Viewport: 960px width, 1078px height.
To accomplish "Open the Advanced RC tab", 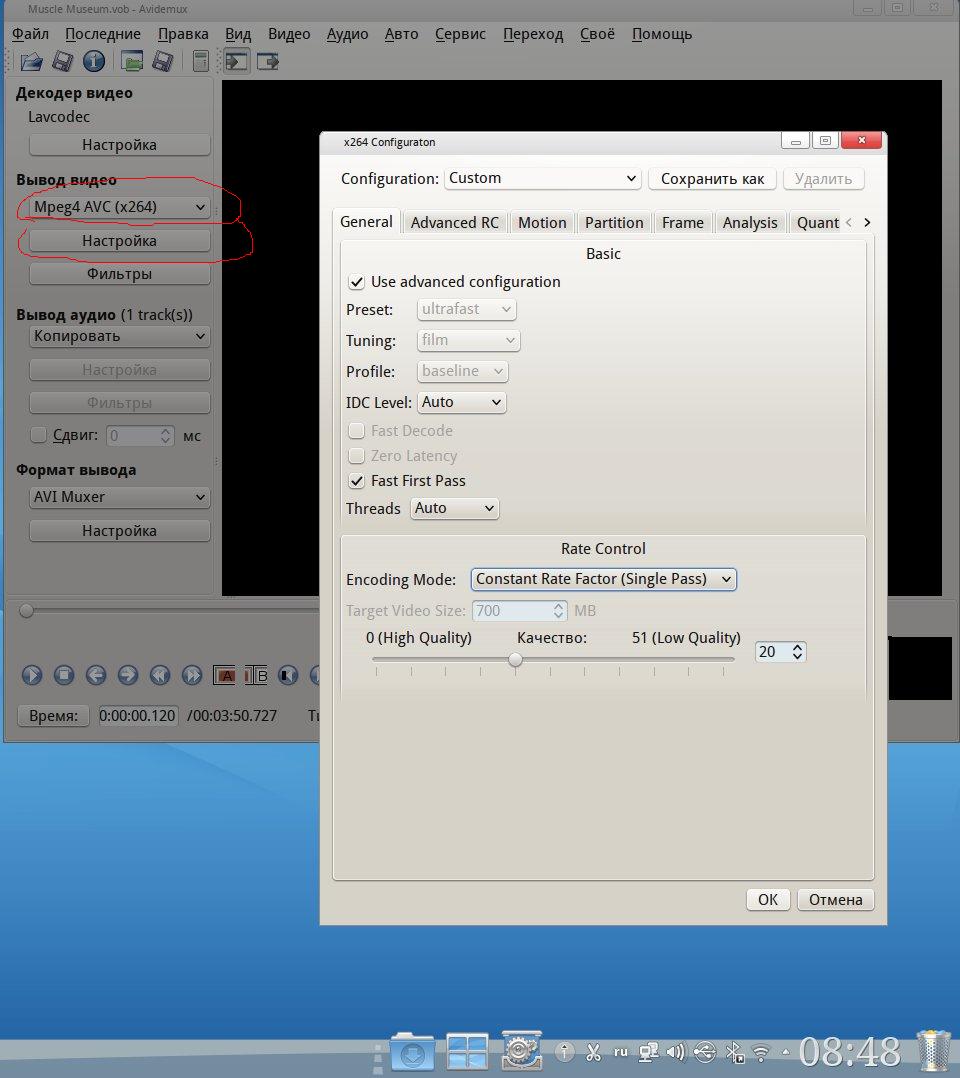I will [x=454, y=223].
